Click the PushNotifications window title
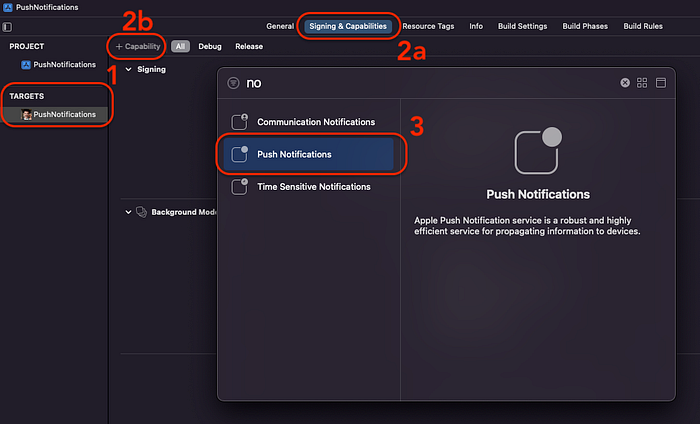 tap(47, 7)
